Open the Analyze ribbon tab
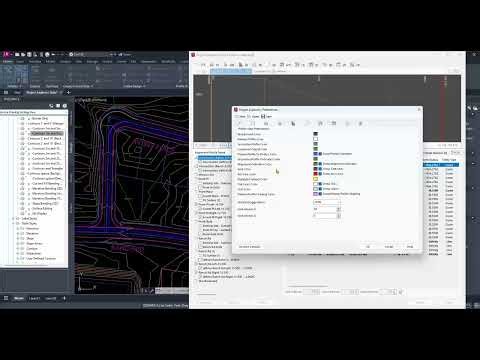This screenshot has width=480, height=360. click(x=65, y=62)
